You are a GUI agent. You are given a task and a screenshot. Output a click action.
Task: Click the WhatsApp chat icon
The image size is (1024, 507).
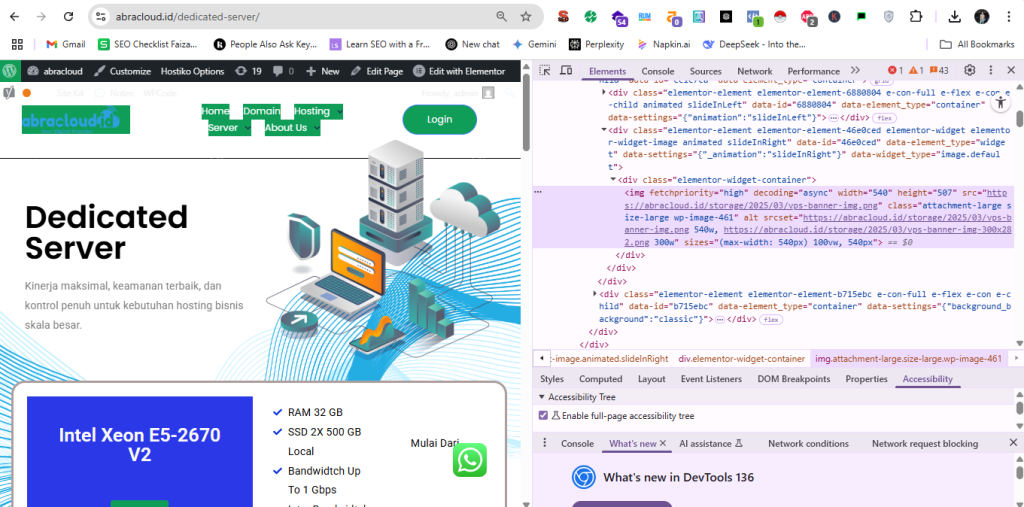tap(470, 460)
